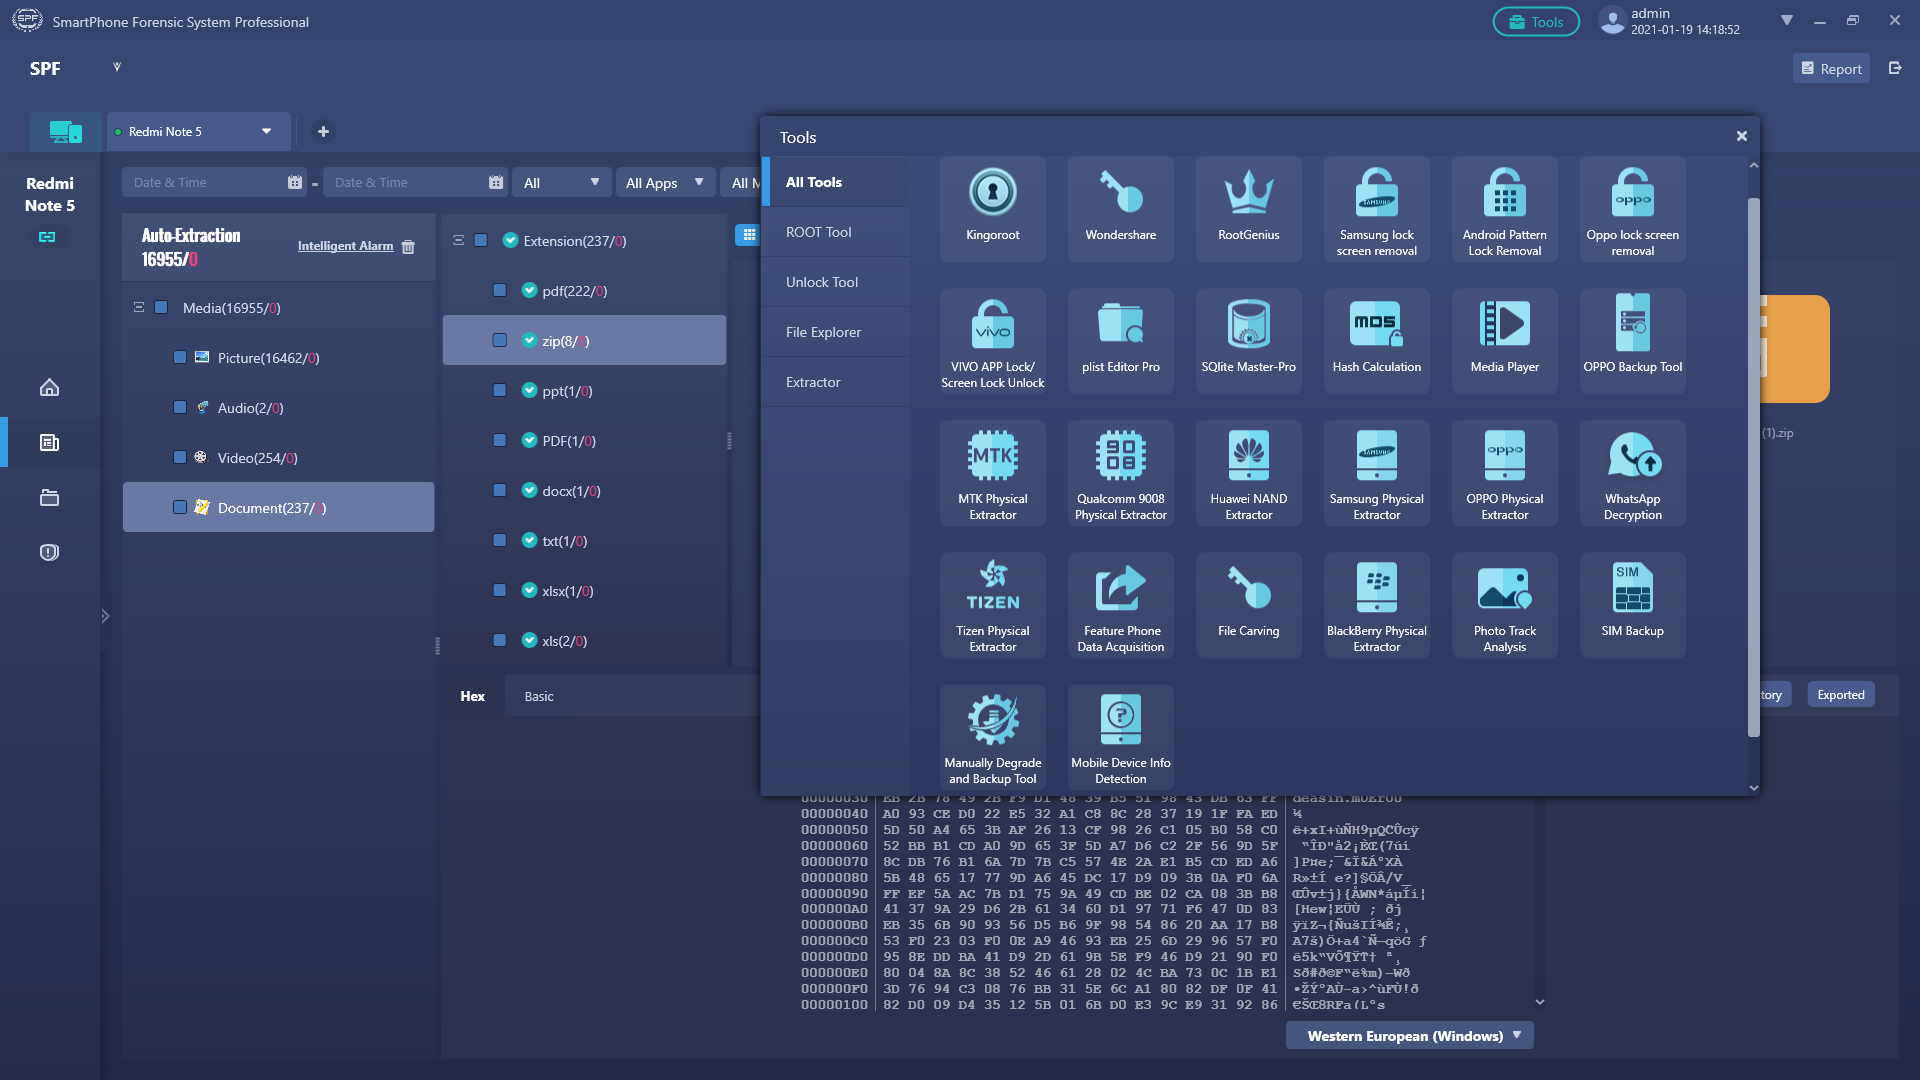
Task: Check the pdf(222/0) checkbox
Action: [x=500, y=290]
